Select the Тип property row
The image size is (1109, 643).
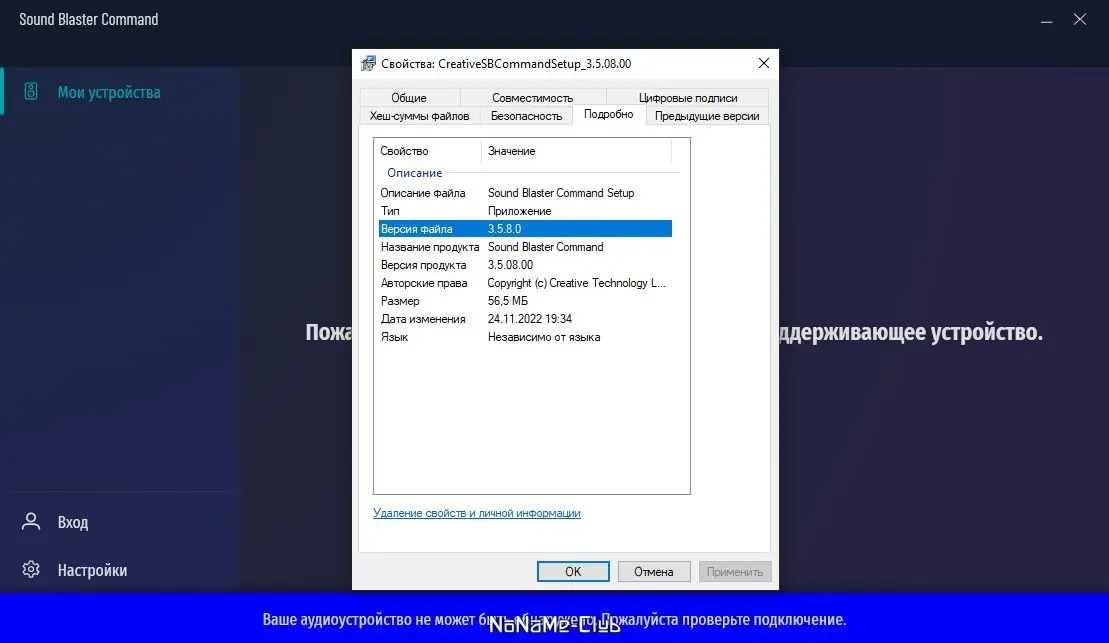[525, 211]
